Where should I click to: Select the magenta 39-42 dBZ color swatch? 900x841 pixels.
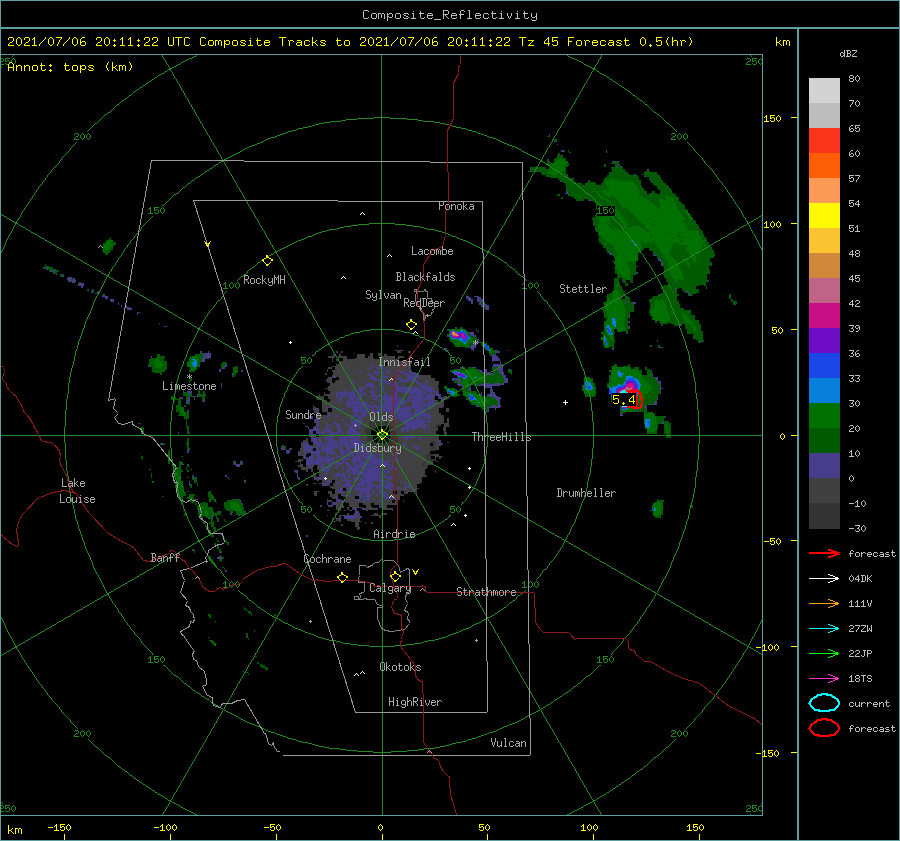point(824,315)
